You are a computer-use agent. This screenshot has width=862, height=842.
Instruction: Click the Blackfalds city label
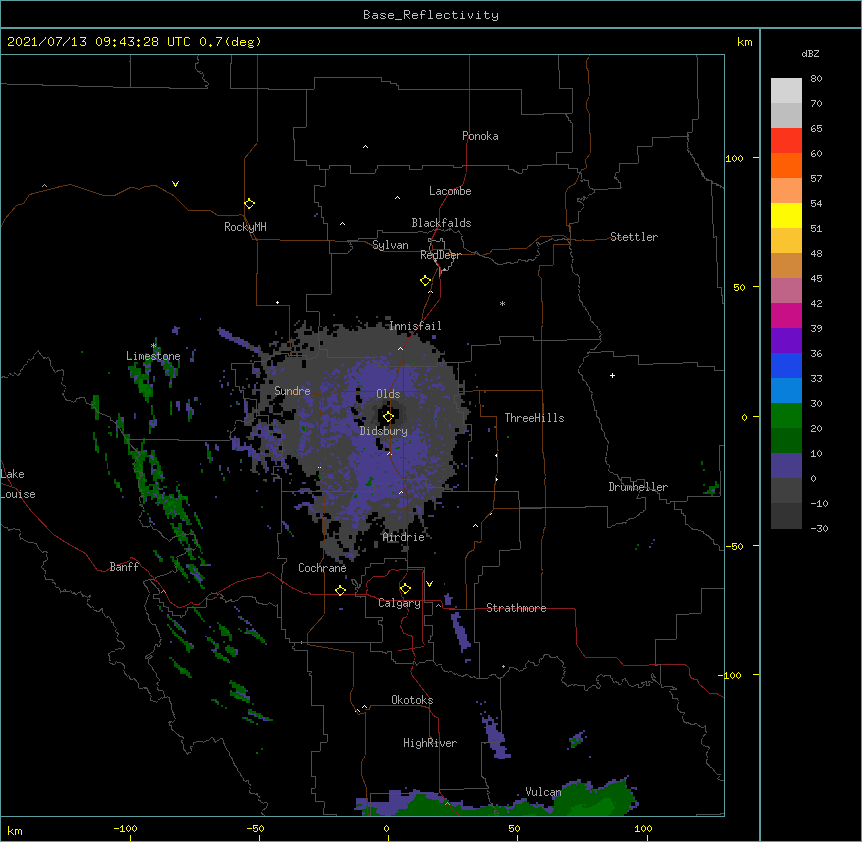tap(441, 223)
